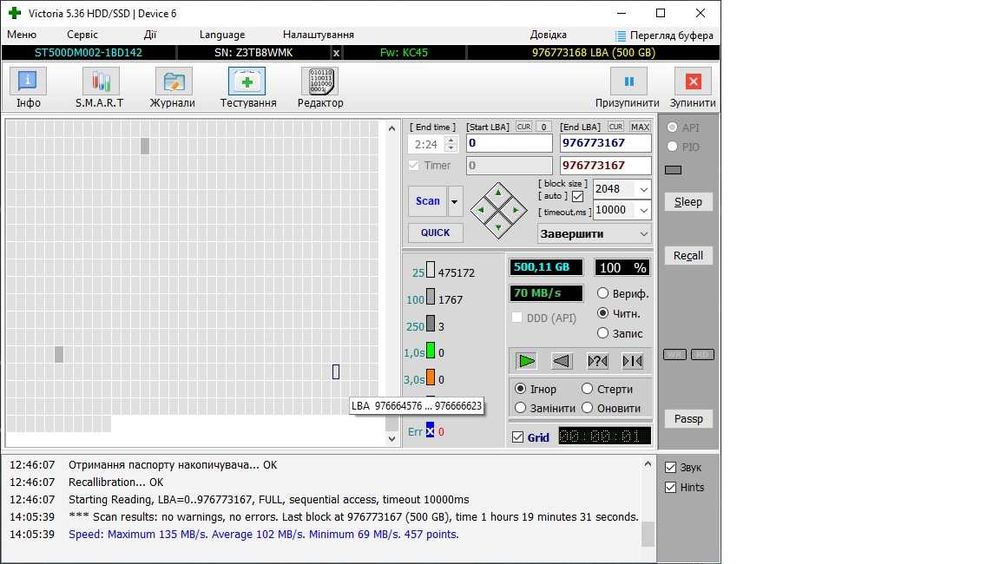The width and height of the screenshot is (1000, 564).
Task: Select the Замінити remap radio button
Action: point(520,408)
